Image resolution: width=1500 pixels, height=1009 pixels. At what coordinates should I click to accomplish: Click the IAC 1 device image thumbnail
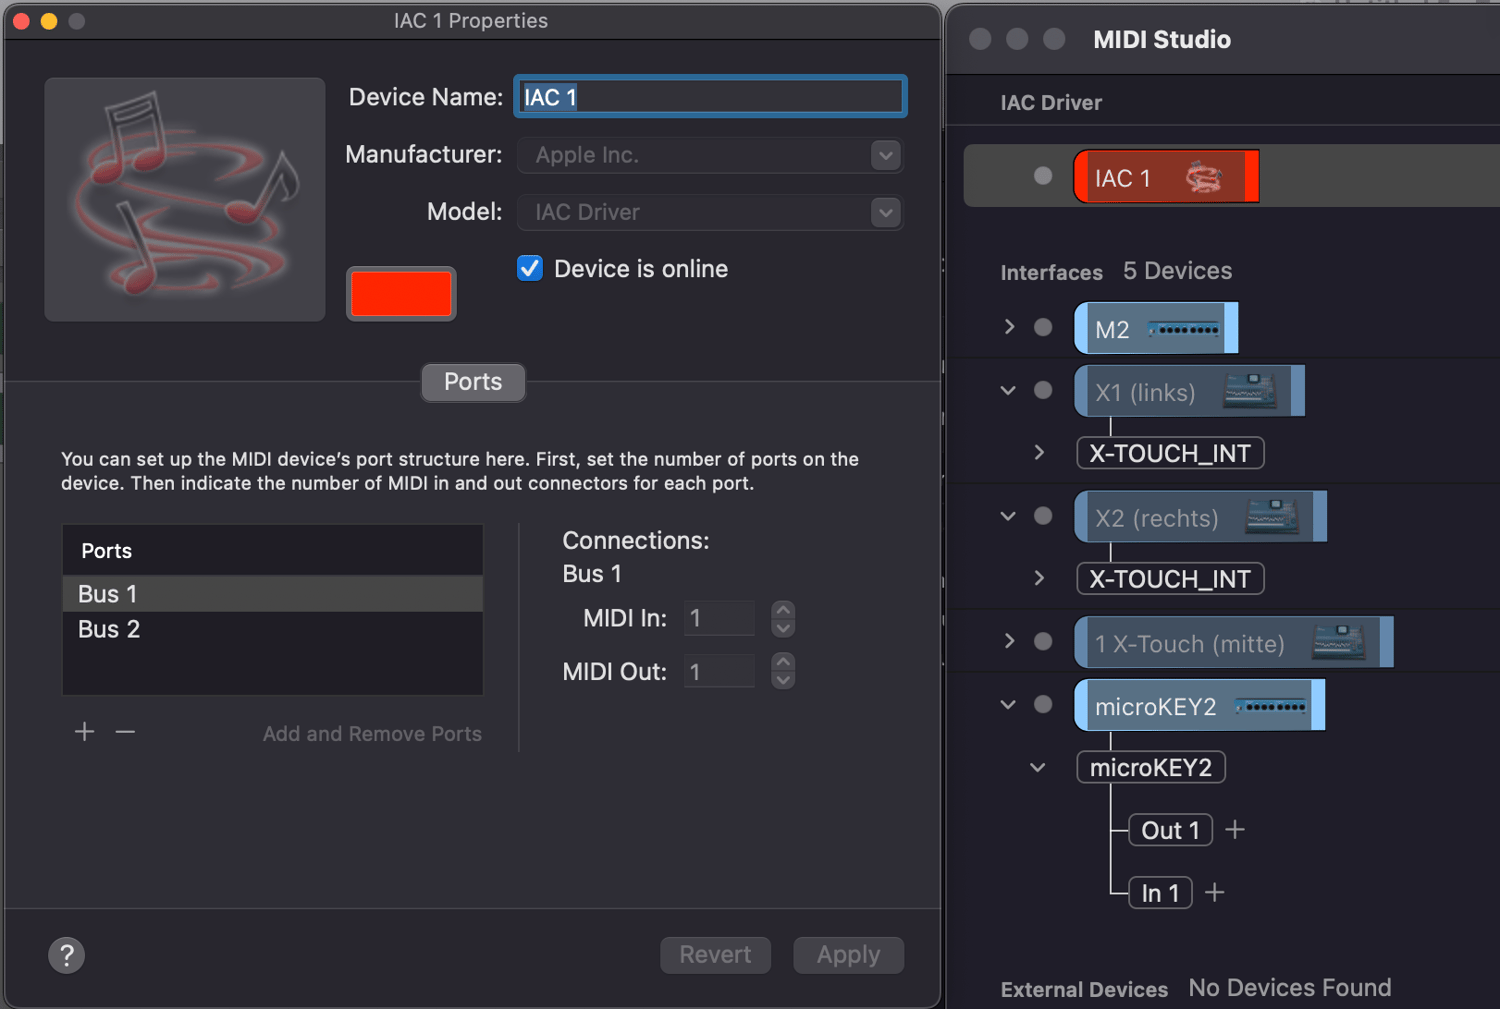(x=185, y=199)
